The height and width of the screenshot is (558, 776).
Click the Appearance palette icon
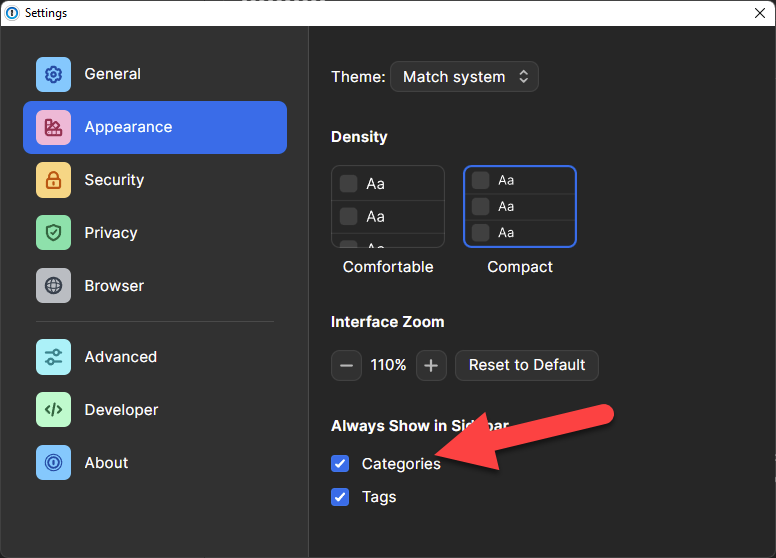53,127
